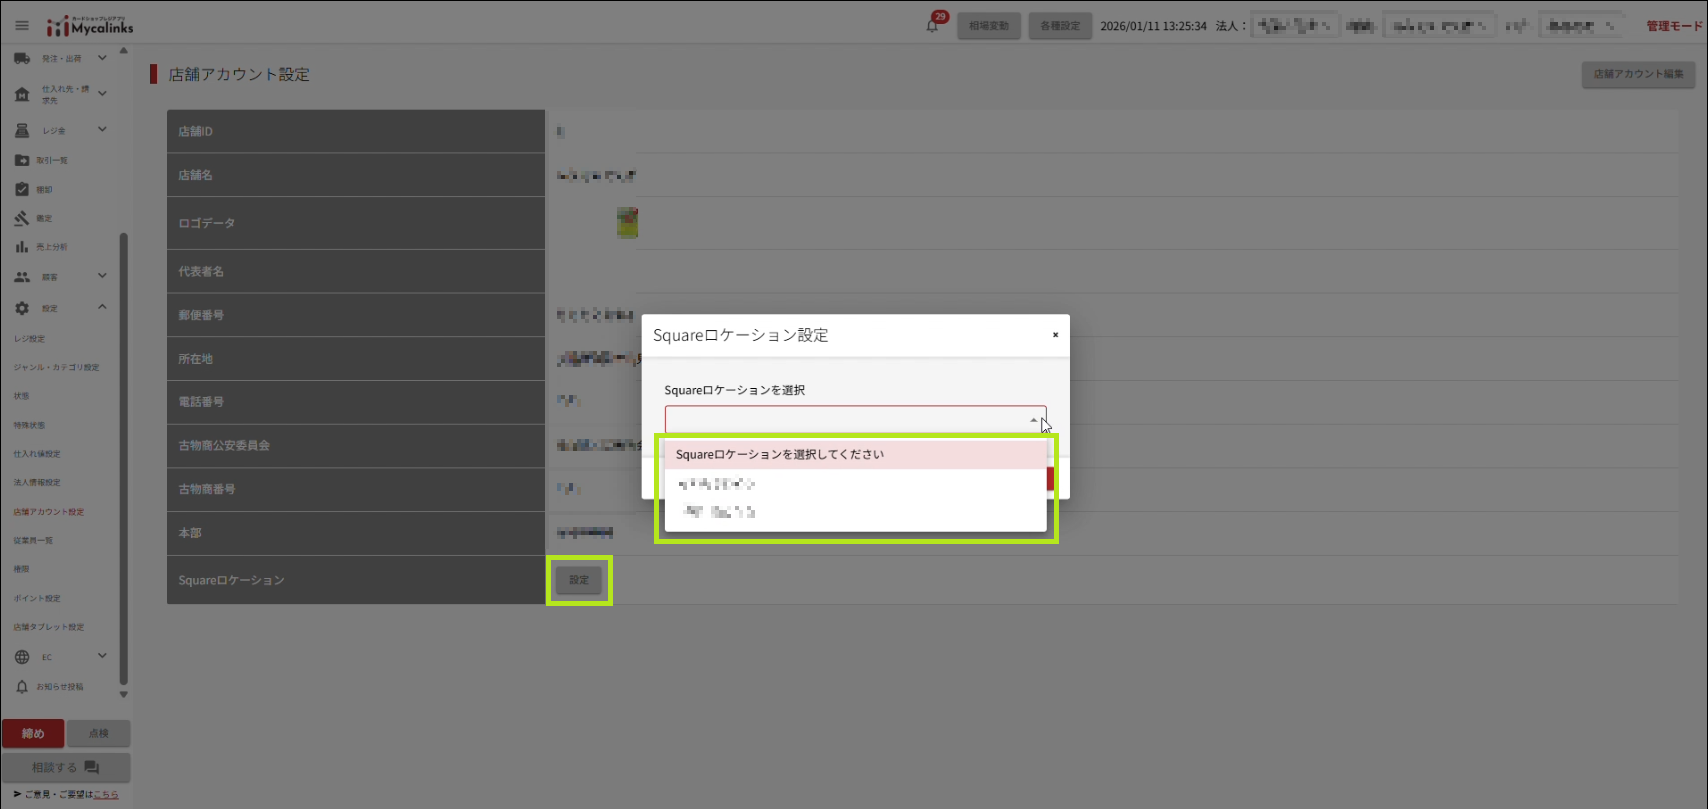The height and width of the screenshot is (809, 1708).
Task: Open 従業員一覧 in the settings menu
Action: 34,541
